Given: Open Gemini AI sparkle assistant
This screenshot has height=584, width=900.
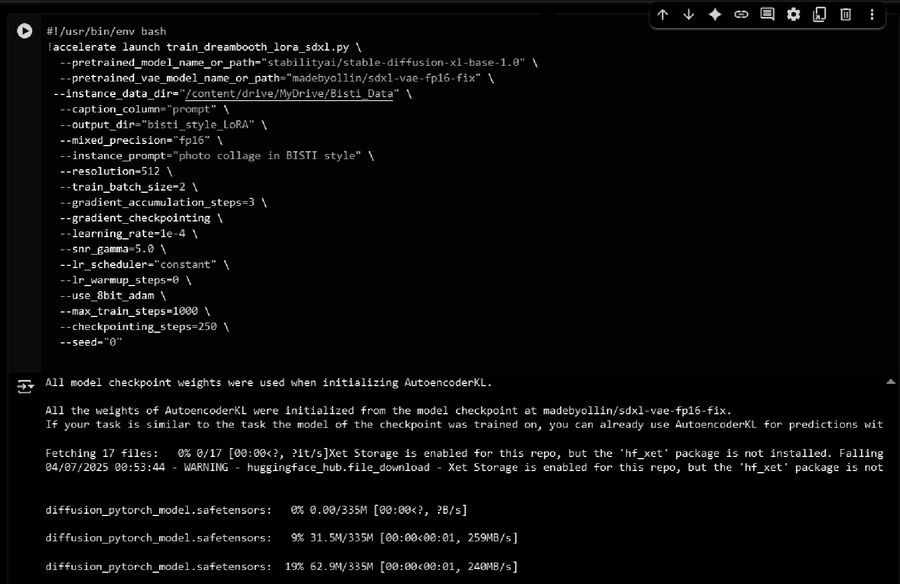Looking at the screenshot, I should 715,15.
